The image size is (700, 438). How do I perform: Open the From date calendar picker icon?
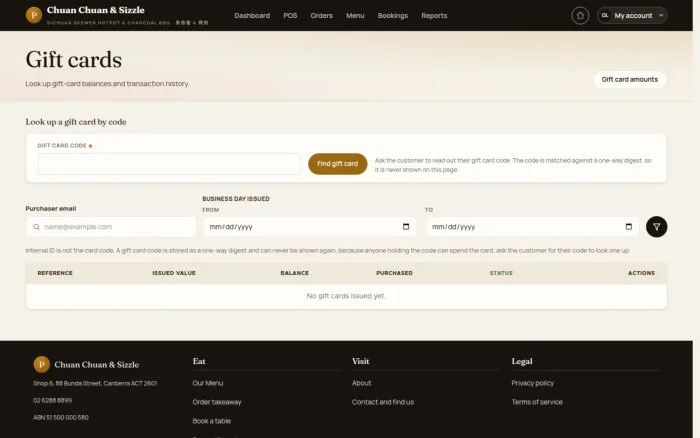click(406, 227)
